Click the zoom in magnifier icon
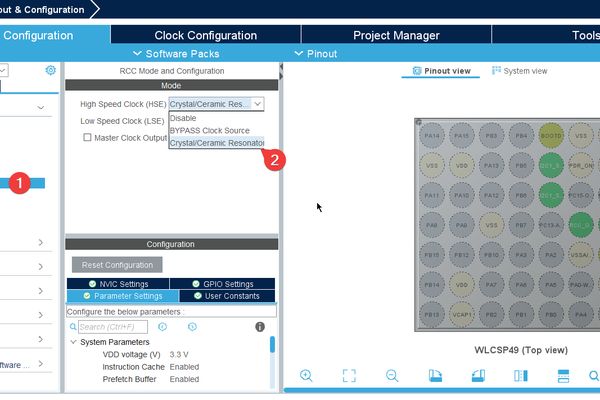The image size is (600, 400). 306,376
